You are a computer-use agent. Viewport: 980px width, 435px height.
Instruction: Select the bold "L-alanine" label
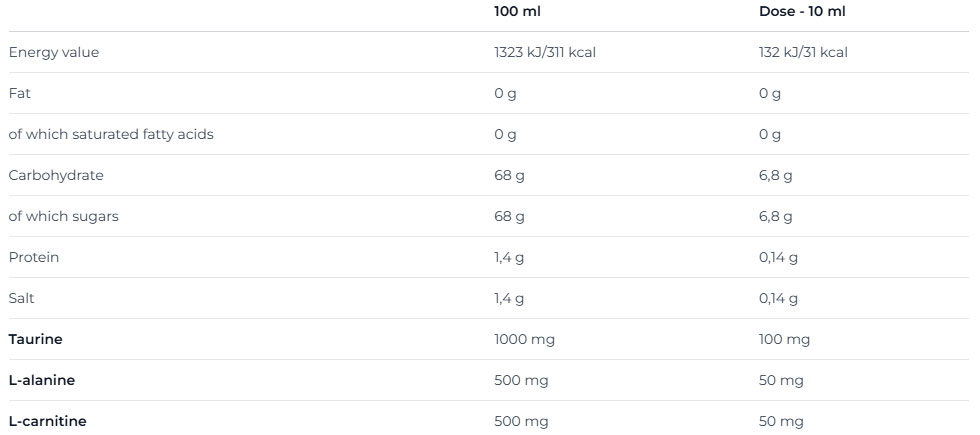(42, 381)
